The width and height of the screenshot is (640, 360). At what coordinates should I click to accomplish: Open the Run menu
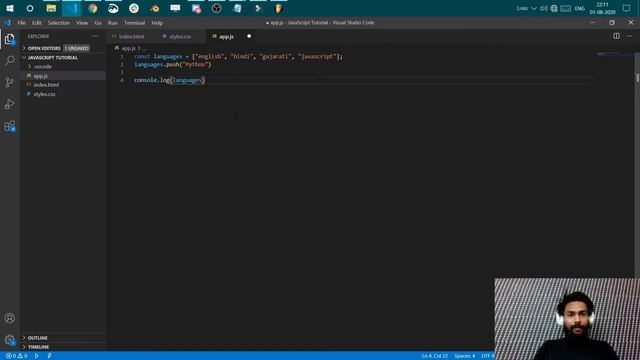(113, 23)
